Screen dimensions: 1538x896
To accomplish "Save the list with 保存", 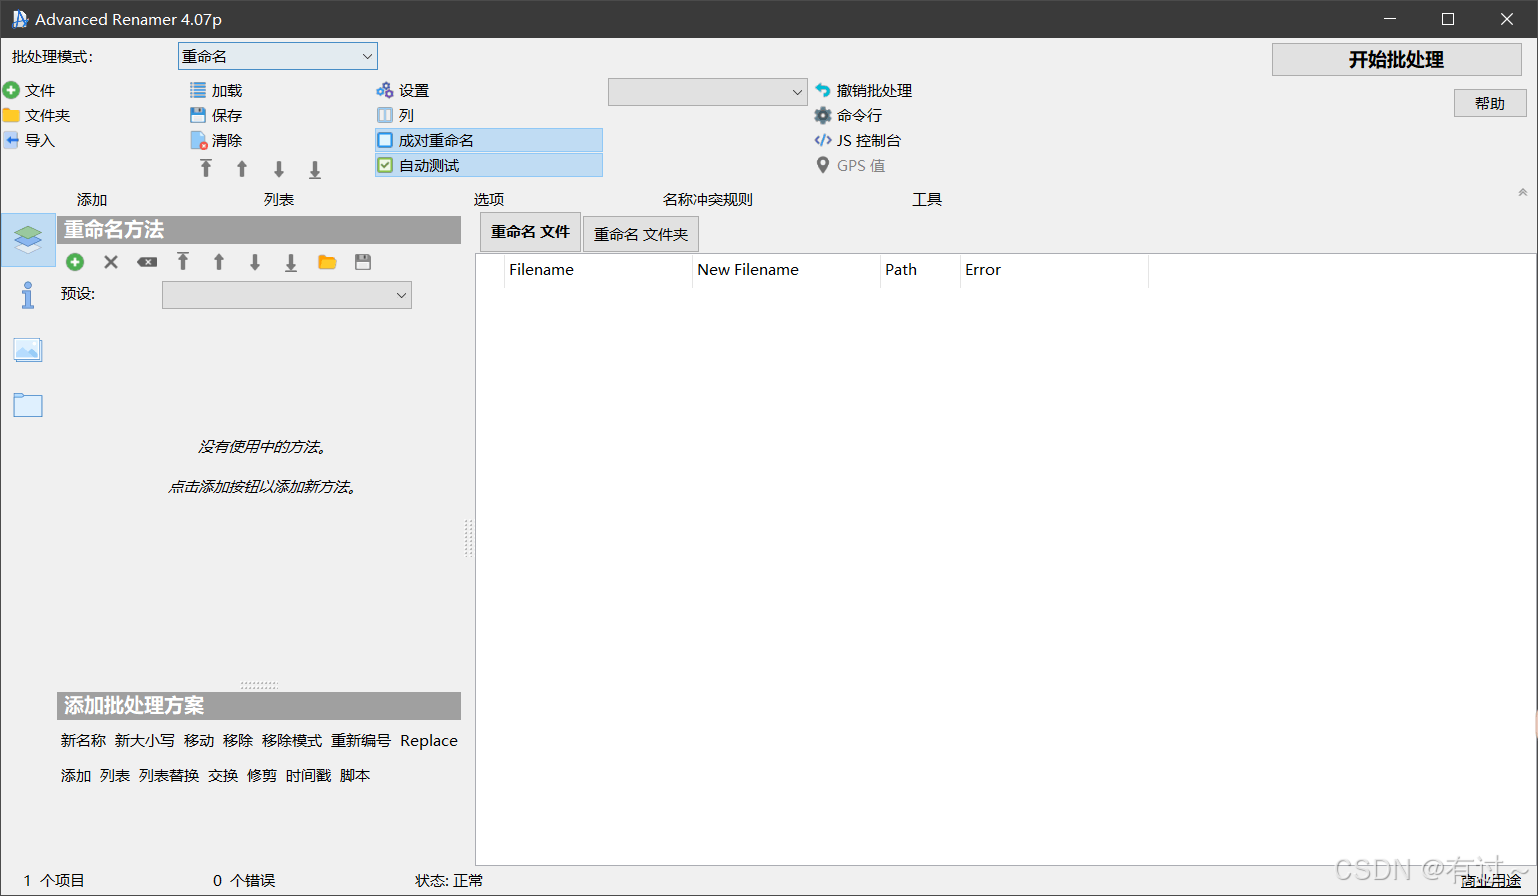I will pyautogui.click(x=216, y=115).
